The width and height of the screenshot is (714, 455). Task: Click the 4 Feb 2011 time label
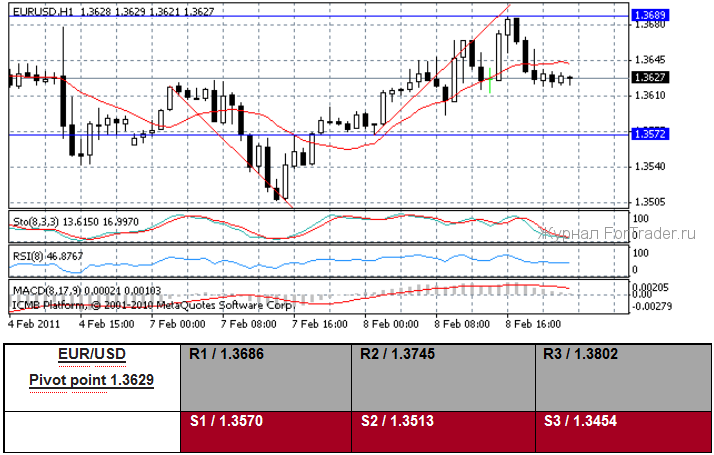coord(32,323)
